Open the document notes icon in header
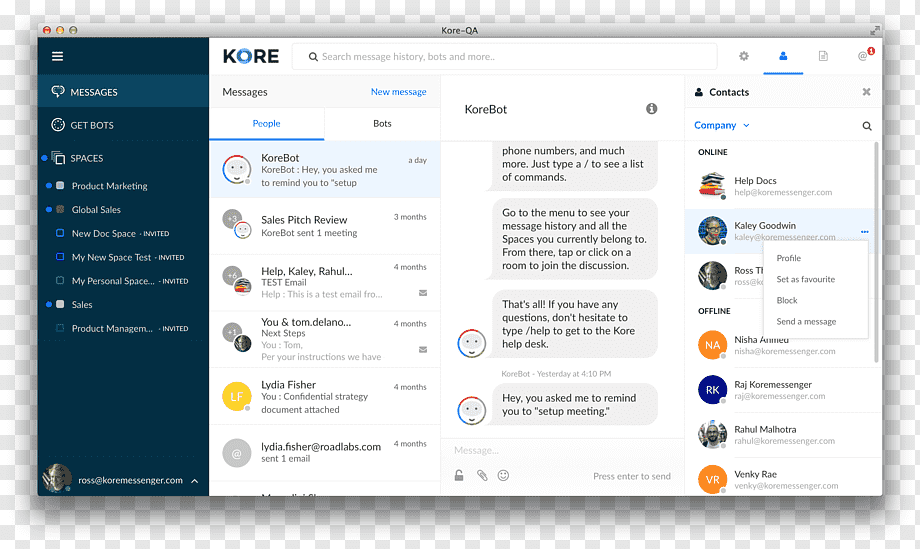Viewport: 920px width, 549px height. click(x=823, y=56)
